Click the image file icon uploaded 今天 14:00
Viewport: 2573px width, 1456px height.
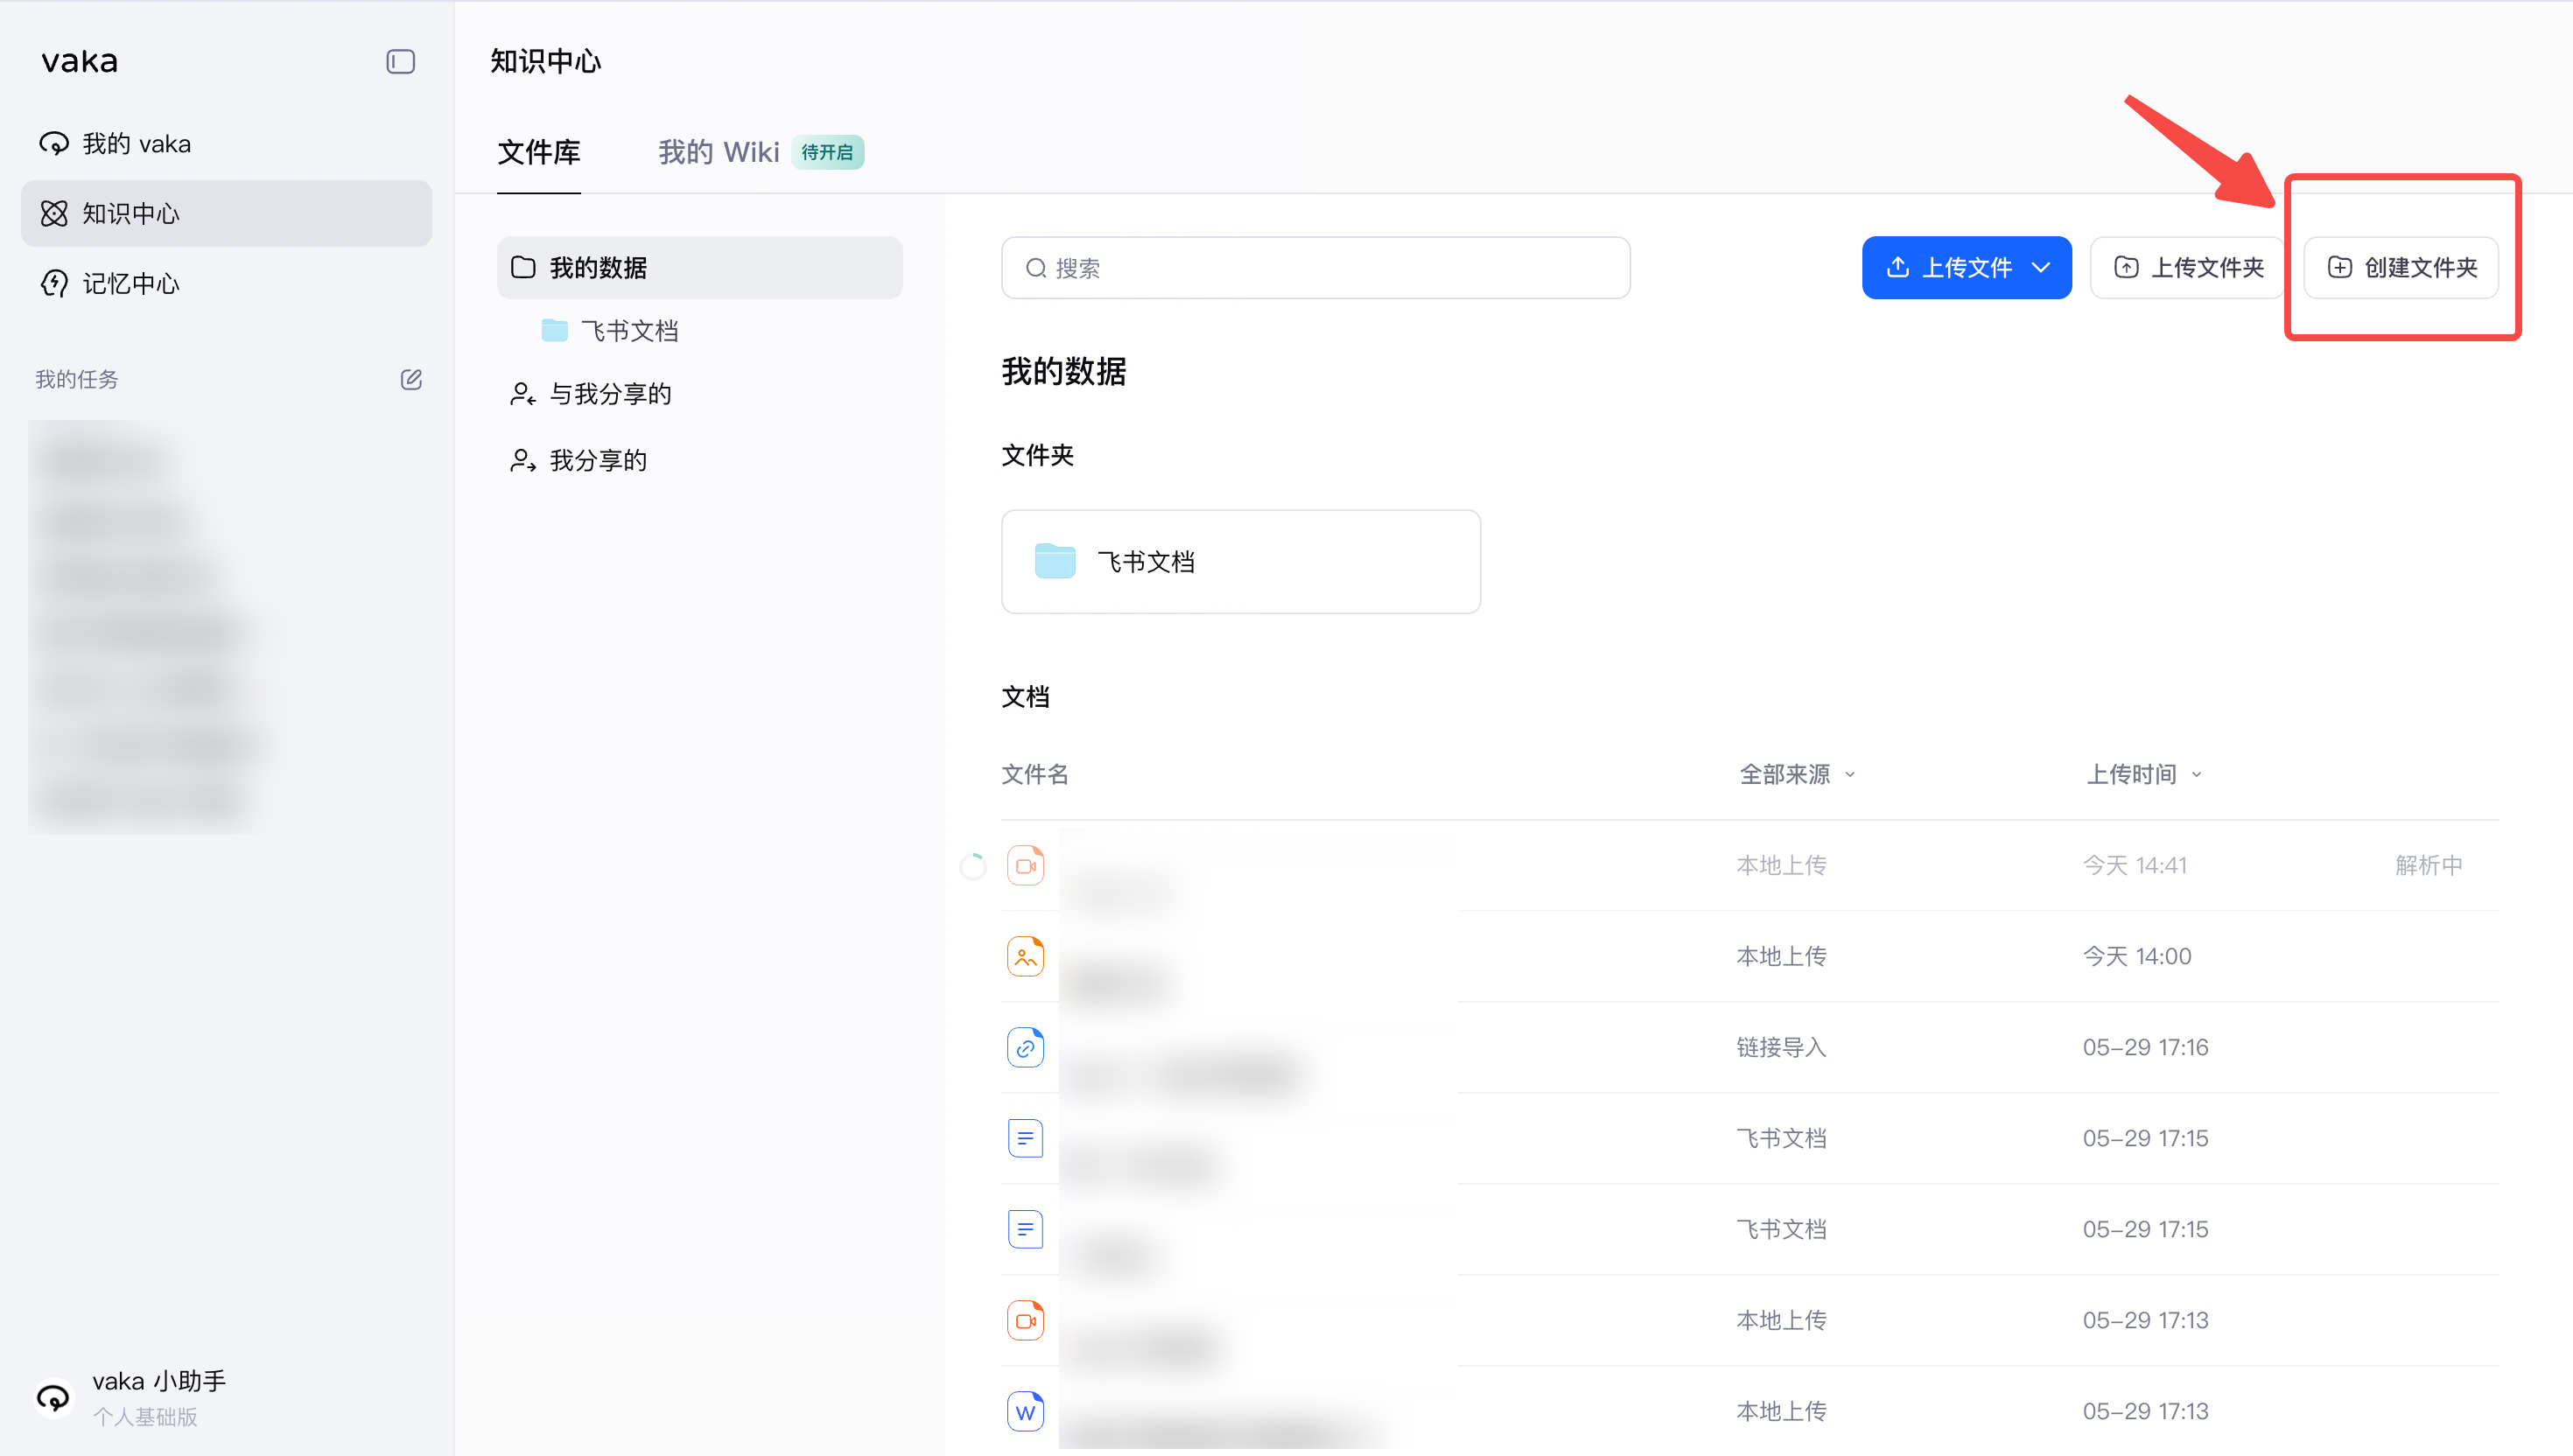[x=1025, y=956]
